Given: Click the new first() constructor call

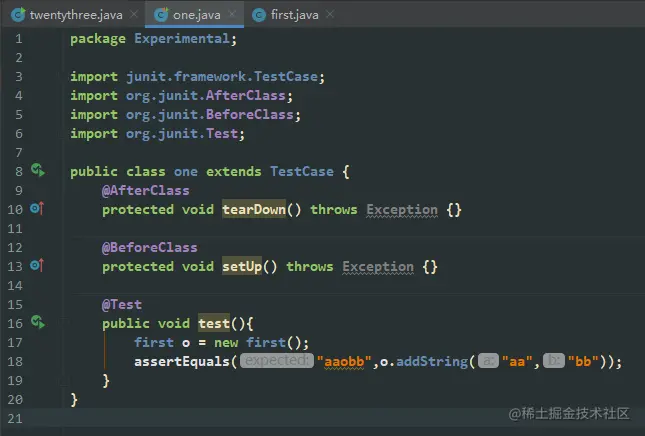Looking at the screenshot, I should (x=258, y=342).
